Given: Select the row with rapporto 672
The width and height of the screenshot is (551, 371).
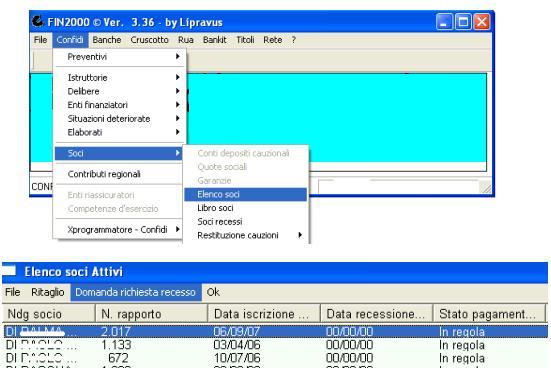Looking at the screenshot, I should [x=275, y=358].
